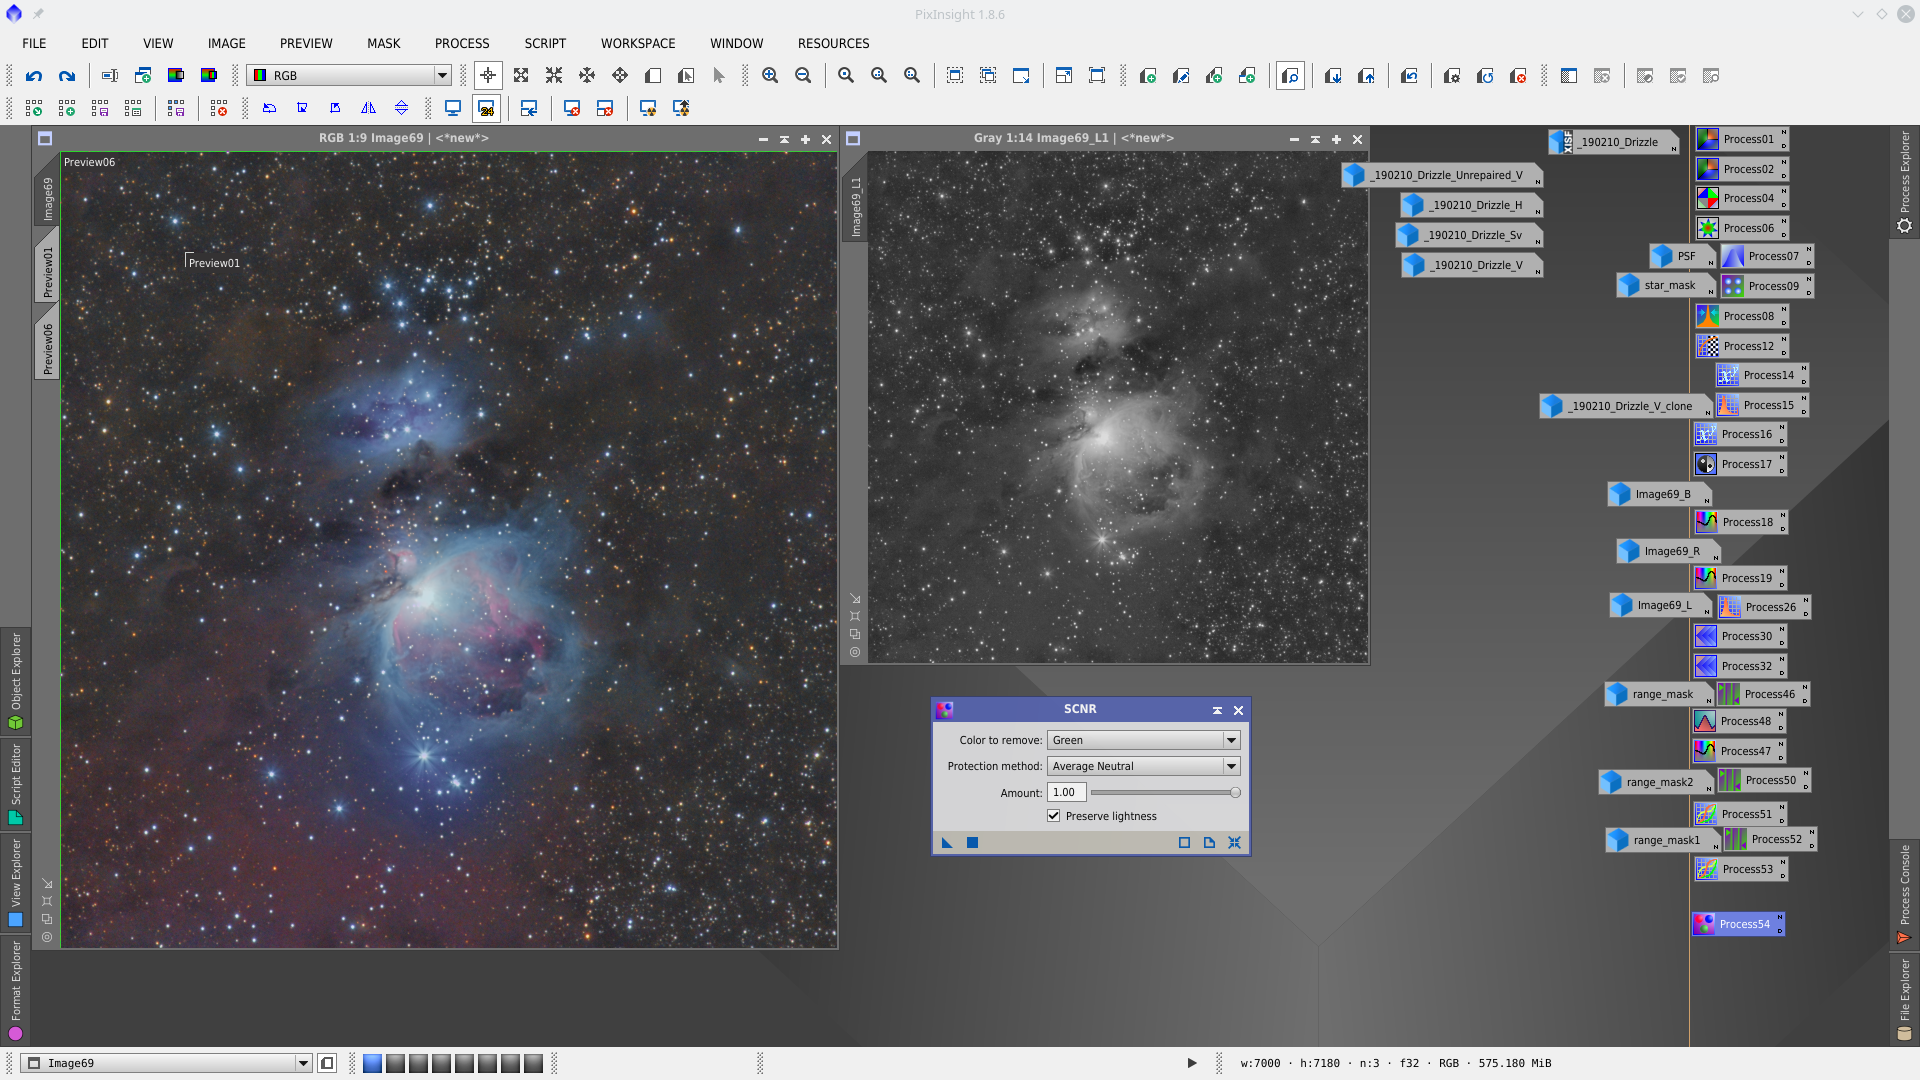Open the Protection method dropdown
This screenshot has height=1080, width=1920.
[x=1143, y=766]
